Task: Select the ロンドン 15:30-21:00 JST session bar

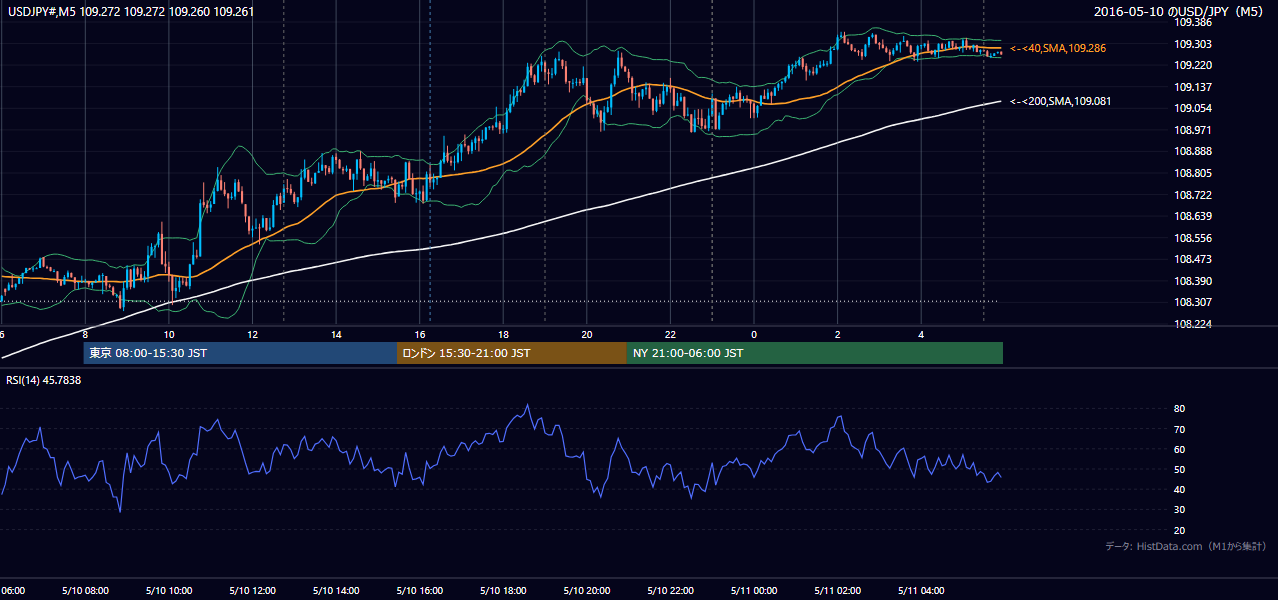Action: pyautogui.click(x=512, y=353)
